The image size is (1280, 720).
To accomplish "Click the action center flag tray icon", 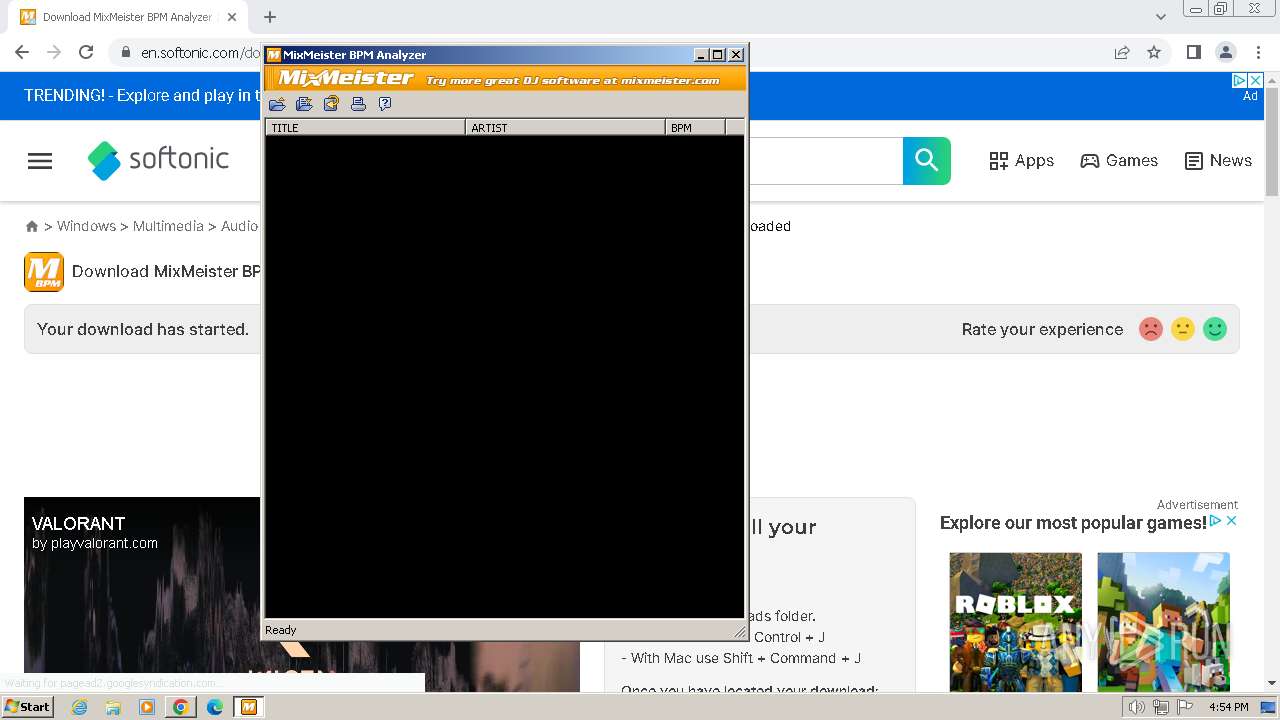I will click(x=1186, y=707).
